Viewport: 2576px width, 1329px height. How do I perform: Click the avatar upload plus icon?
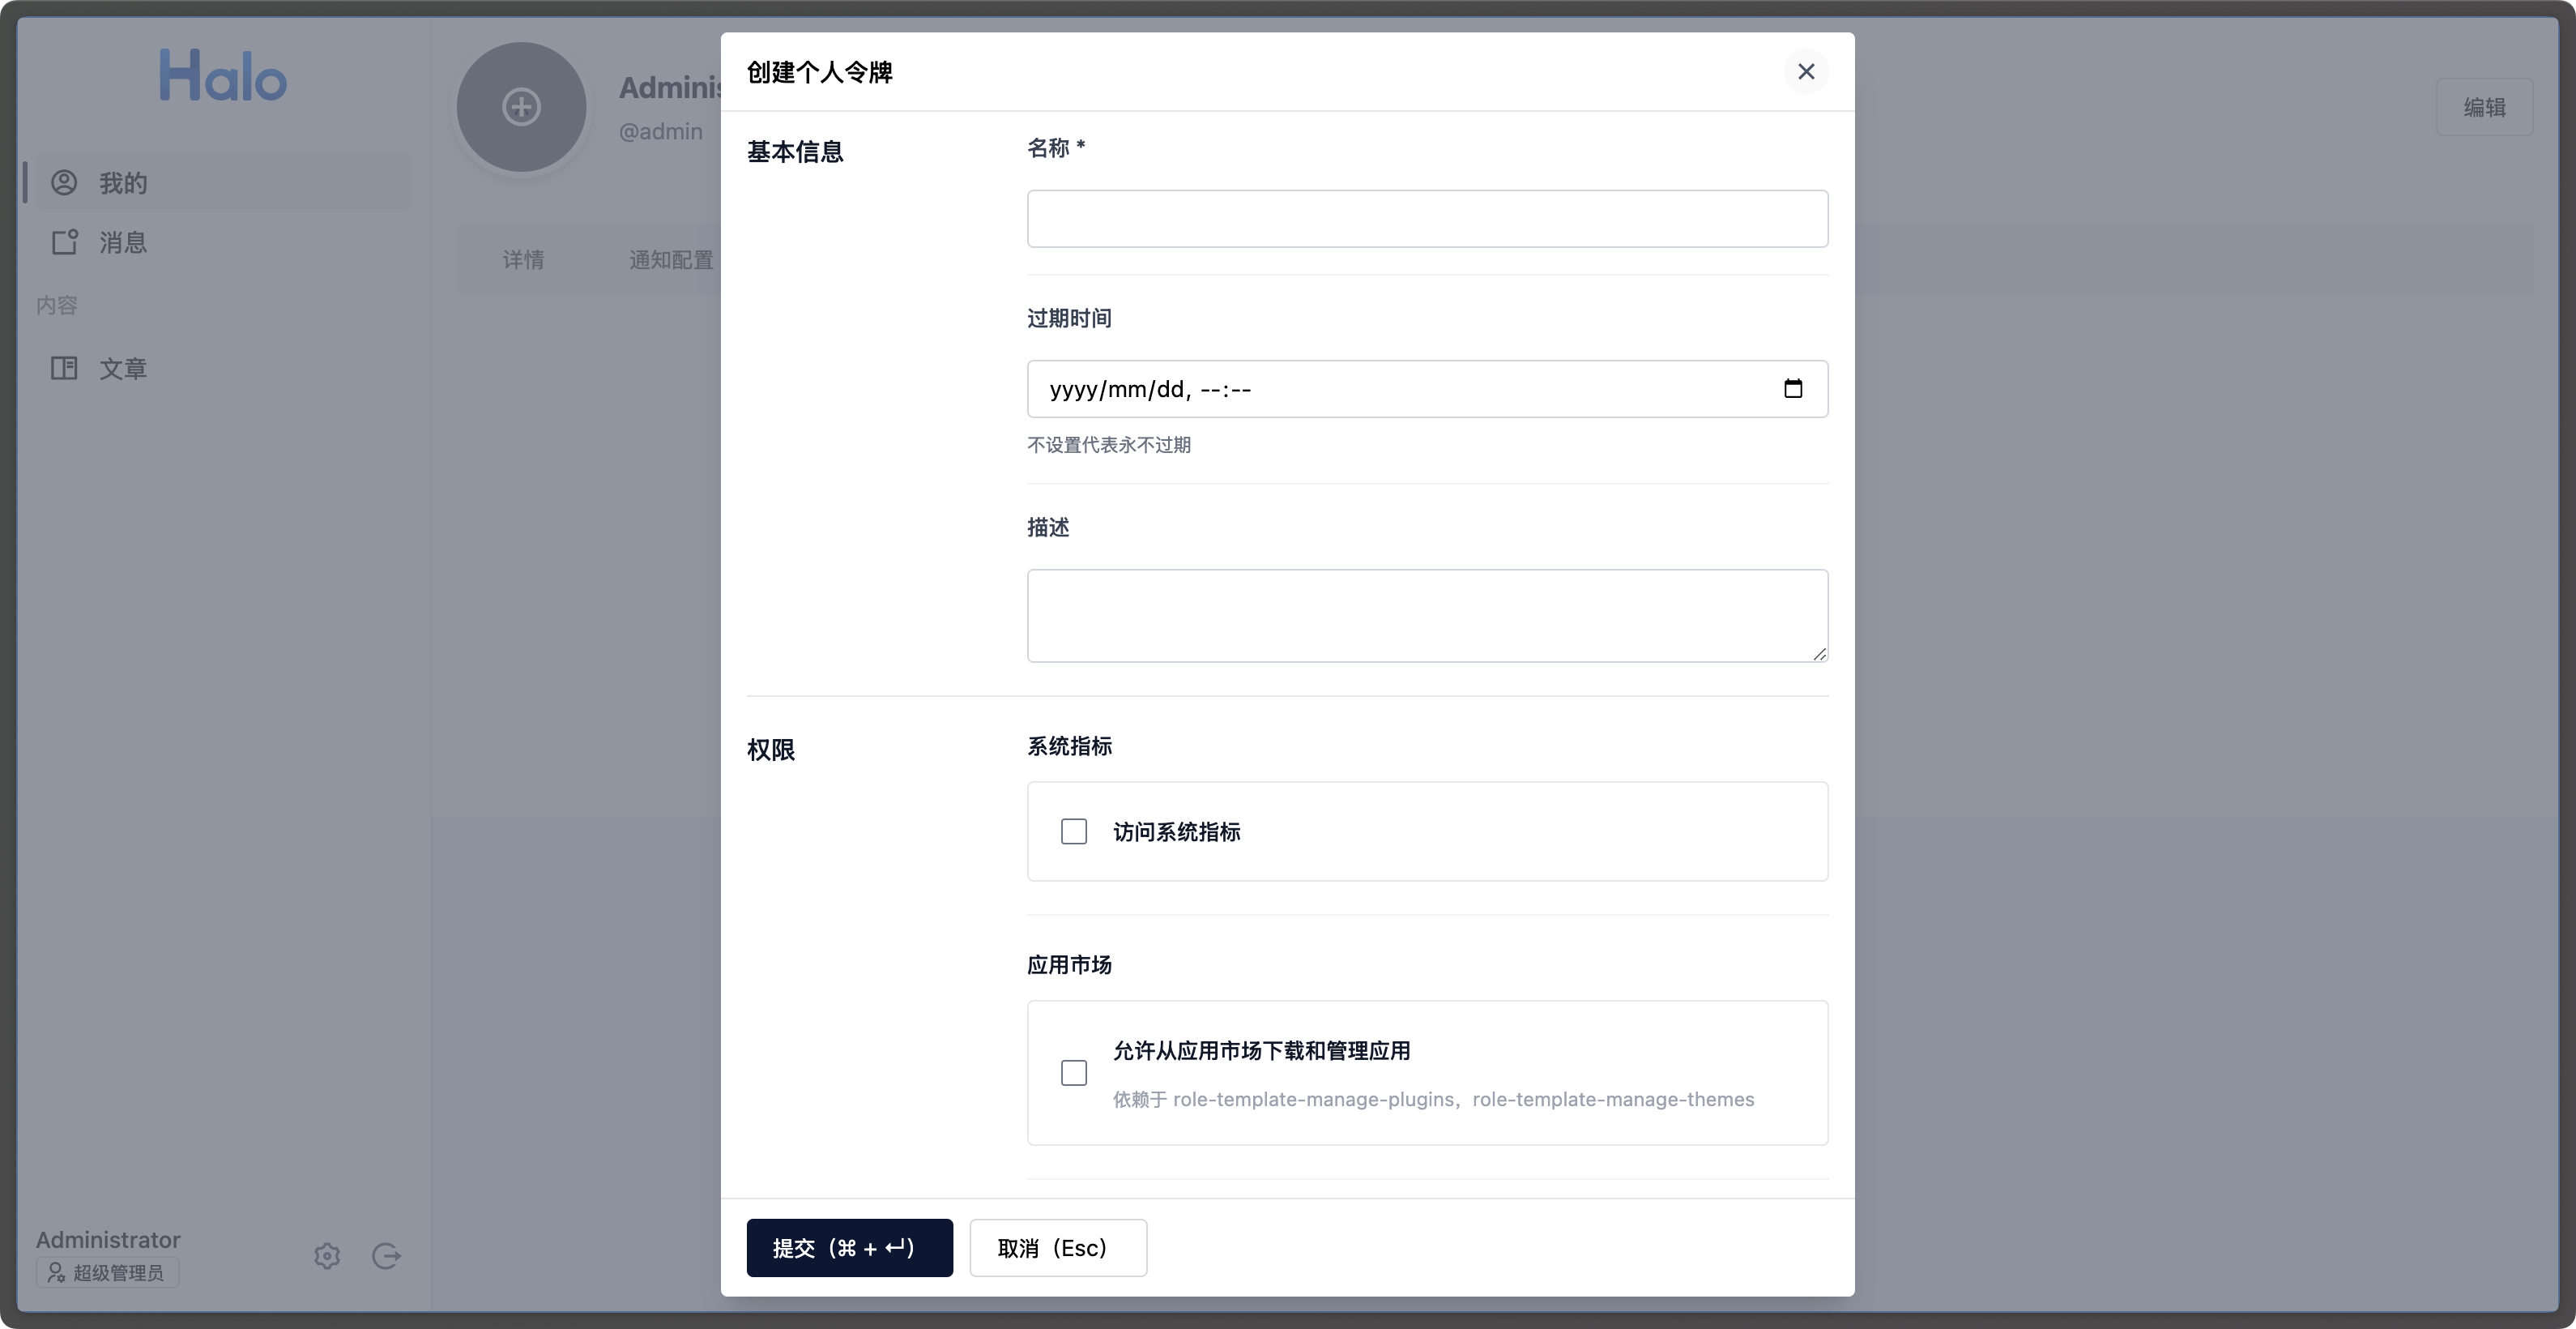pos(521,107)
